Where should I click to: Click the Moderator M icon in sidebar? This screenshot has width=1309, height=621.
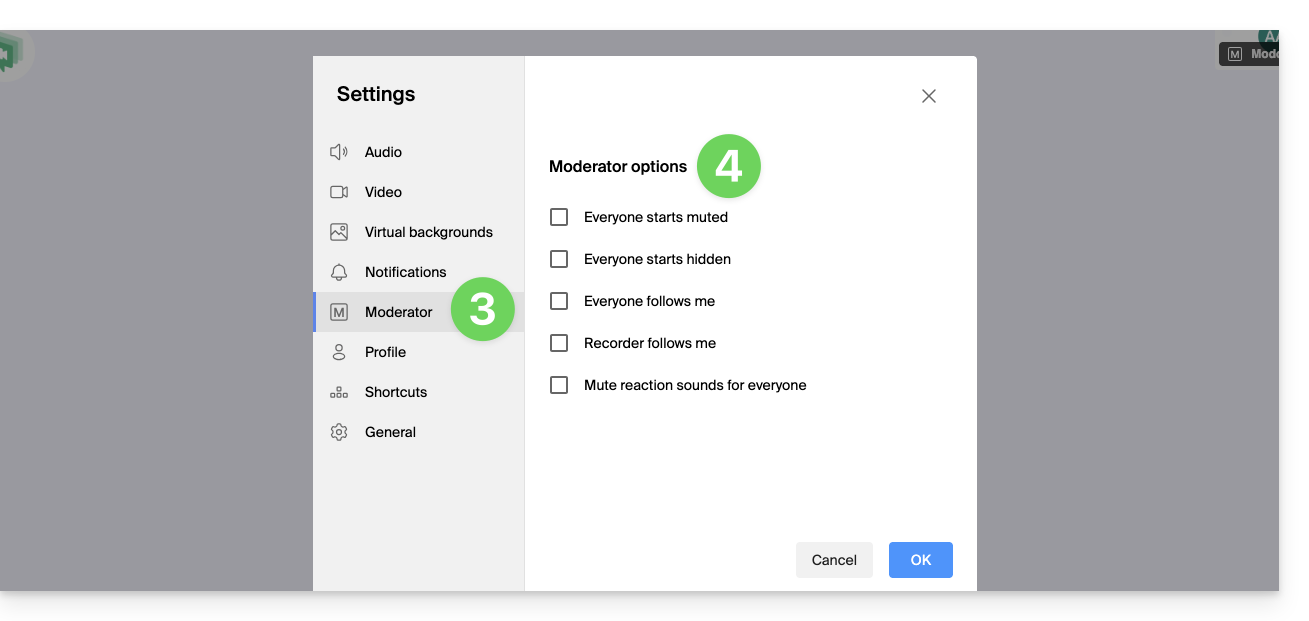point(339,312)
